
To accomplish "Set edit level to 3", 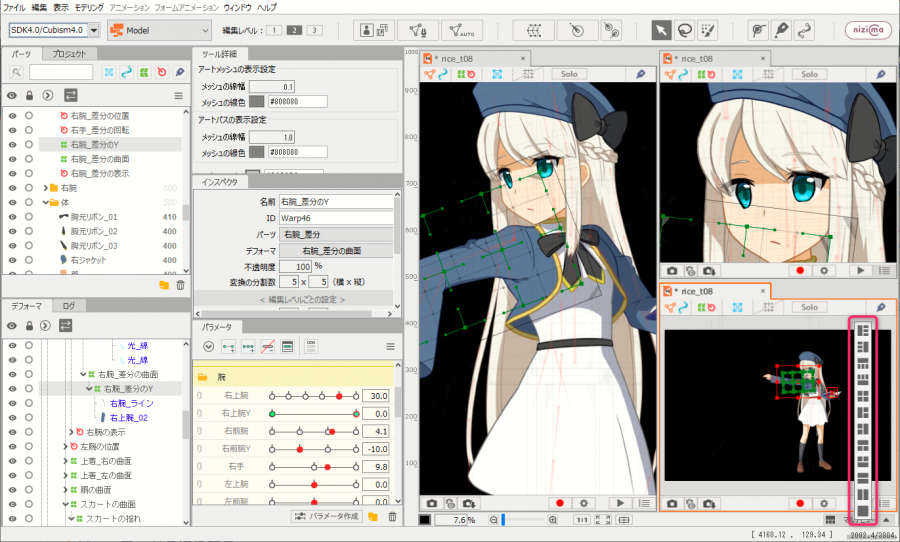I will (x=314, y=30).
